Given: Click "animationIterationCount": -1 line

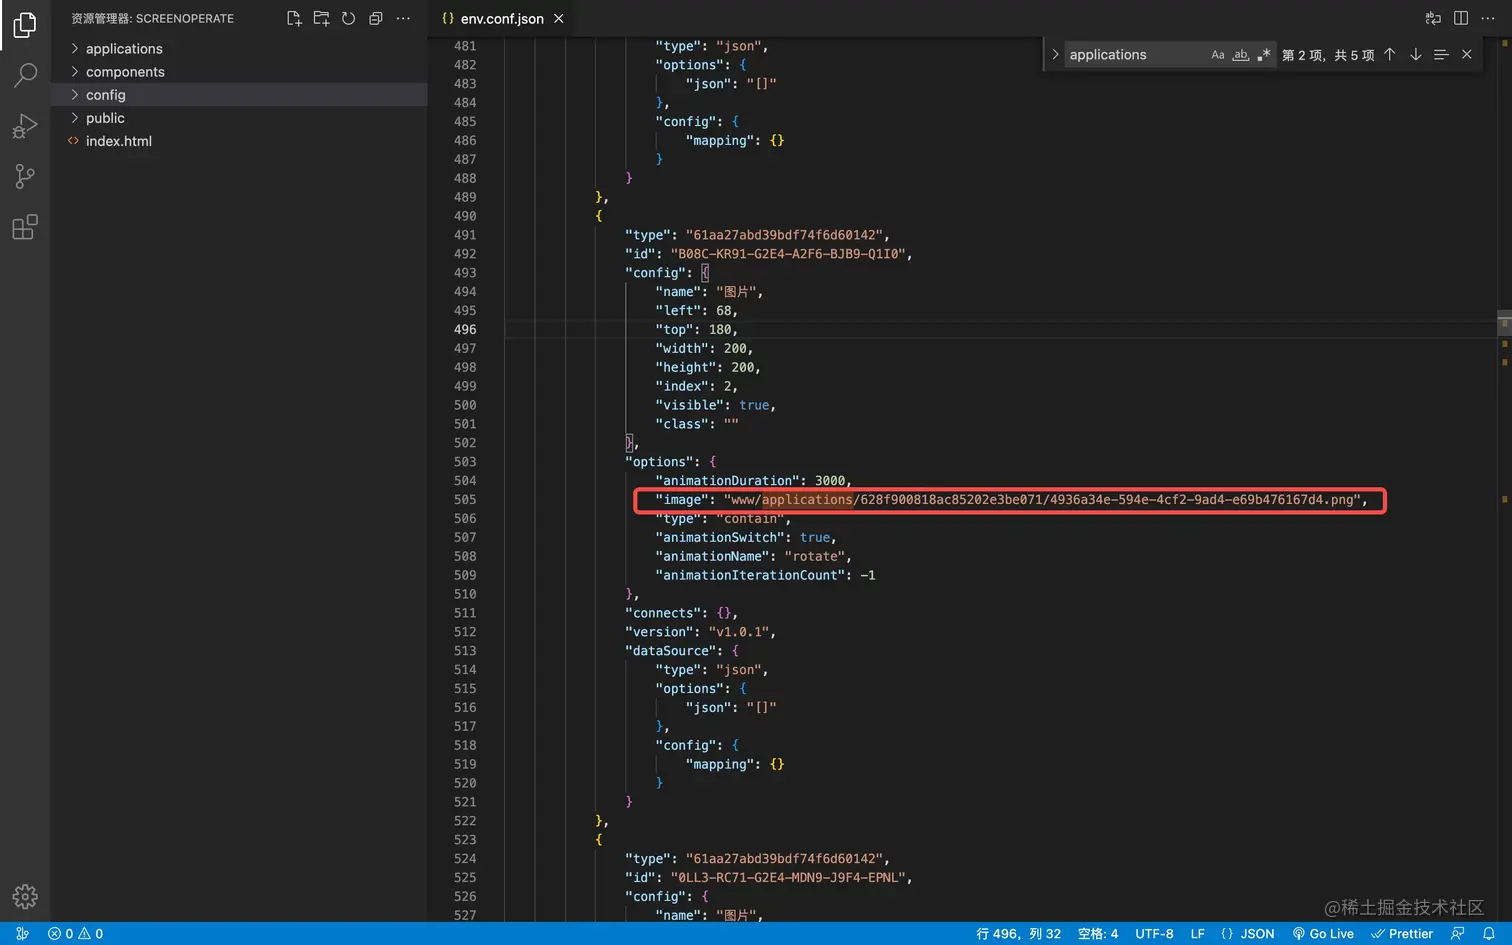Looking at the screenshot, I should click(x=765, y=575).
